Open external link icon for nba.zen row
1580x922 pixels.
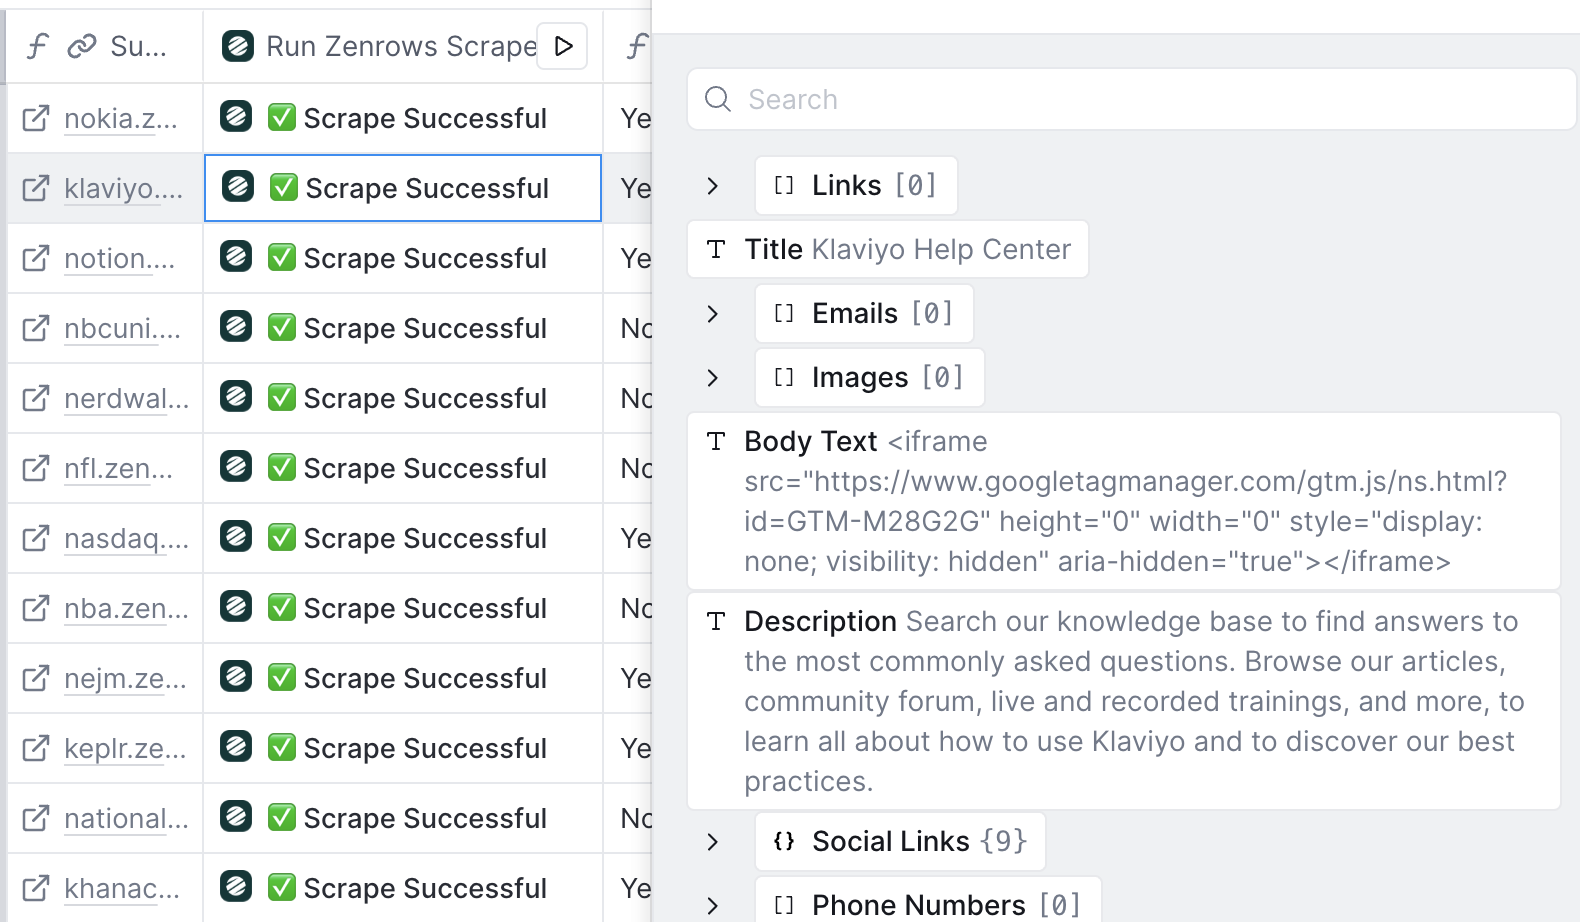(36, 608)
